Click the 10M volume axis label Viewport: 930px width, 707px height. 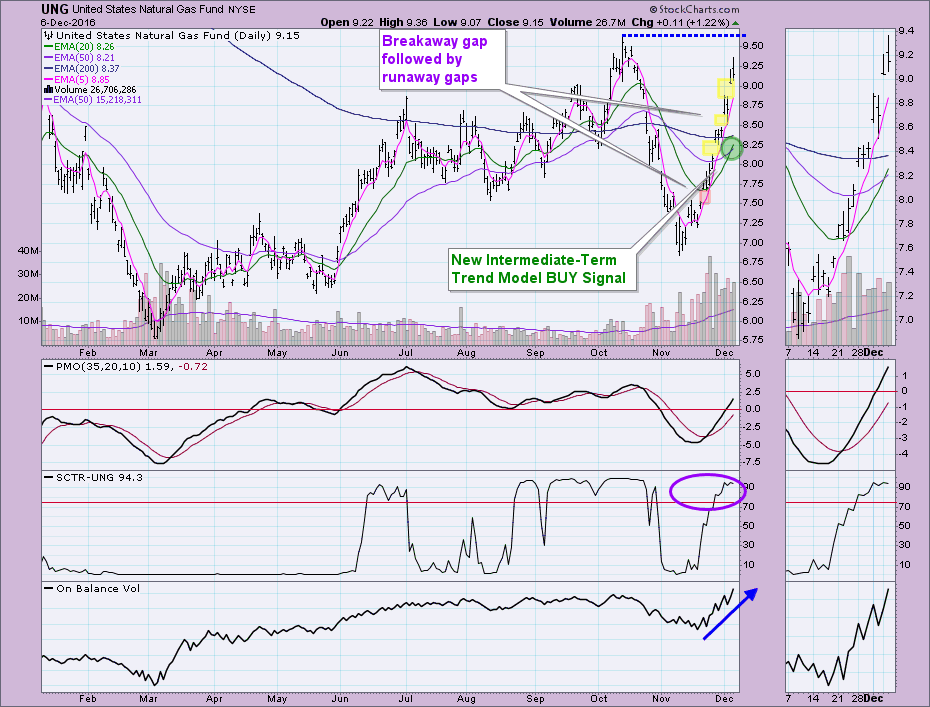pyautogui.click(x=28, y=321)
